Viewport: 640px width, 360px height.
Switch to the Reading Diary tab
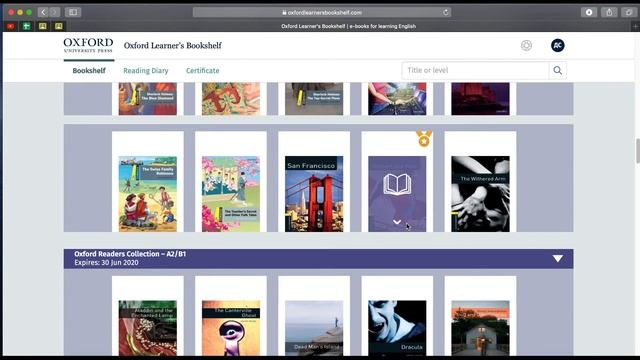146,71
